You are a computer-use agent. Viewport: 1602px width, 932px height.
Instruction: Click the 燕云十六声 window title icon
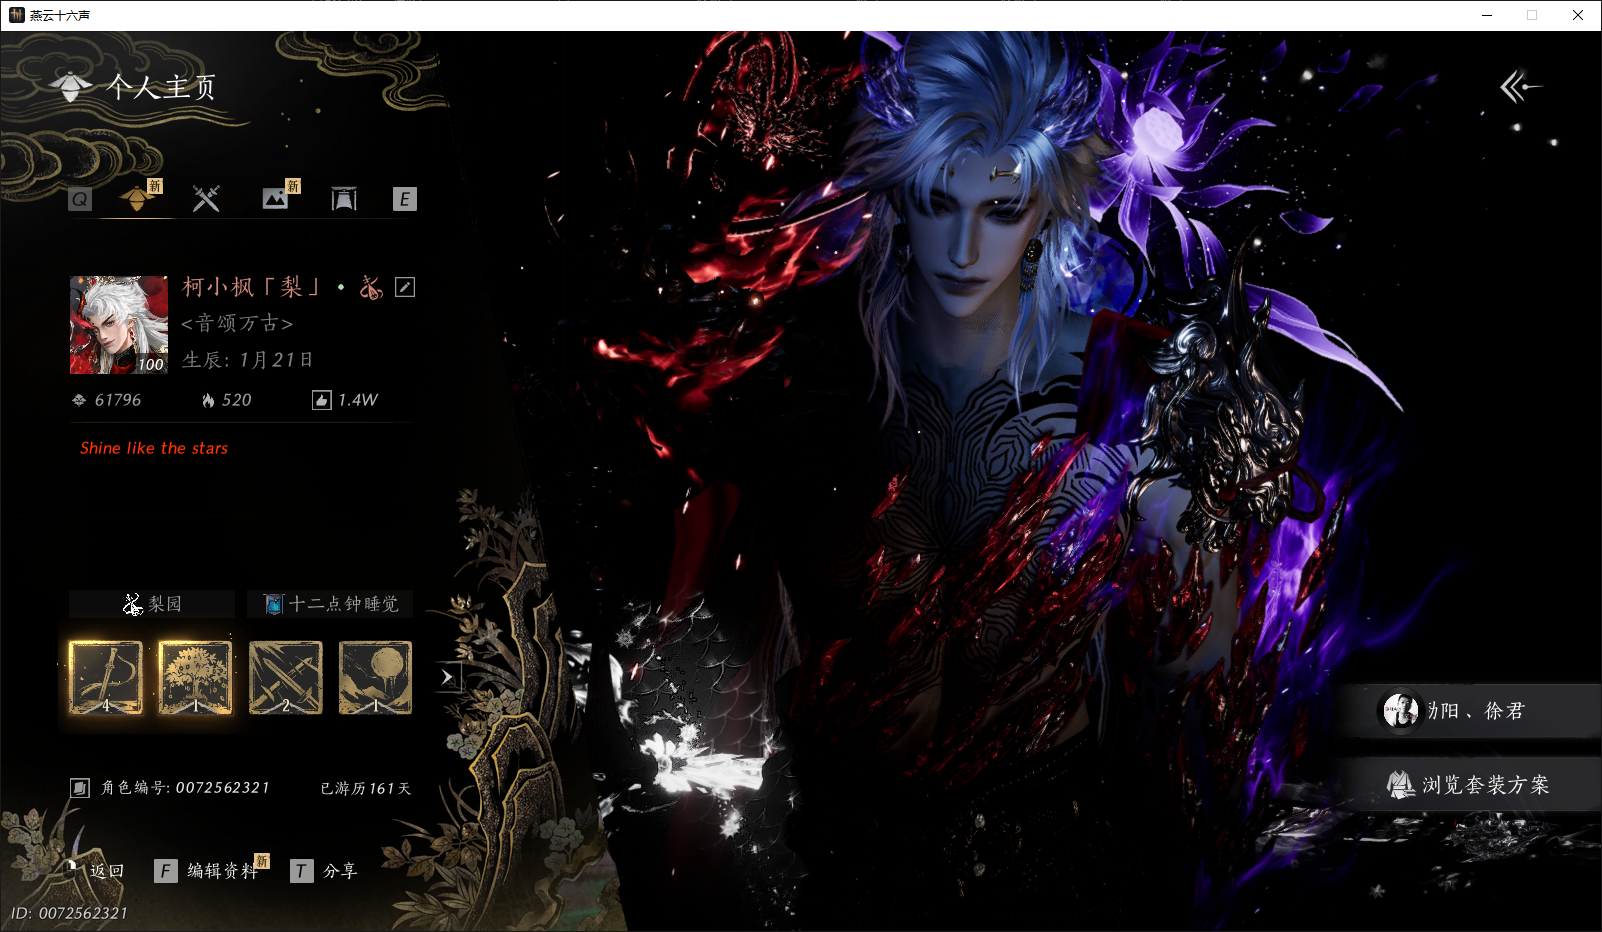pos(16,15)
